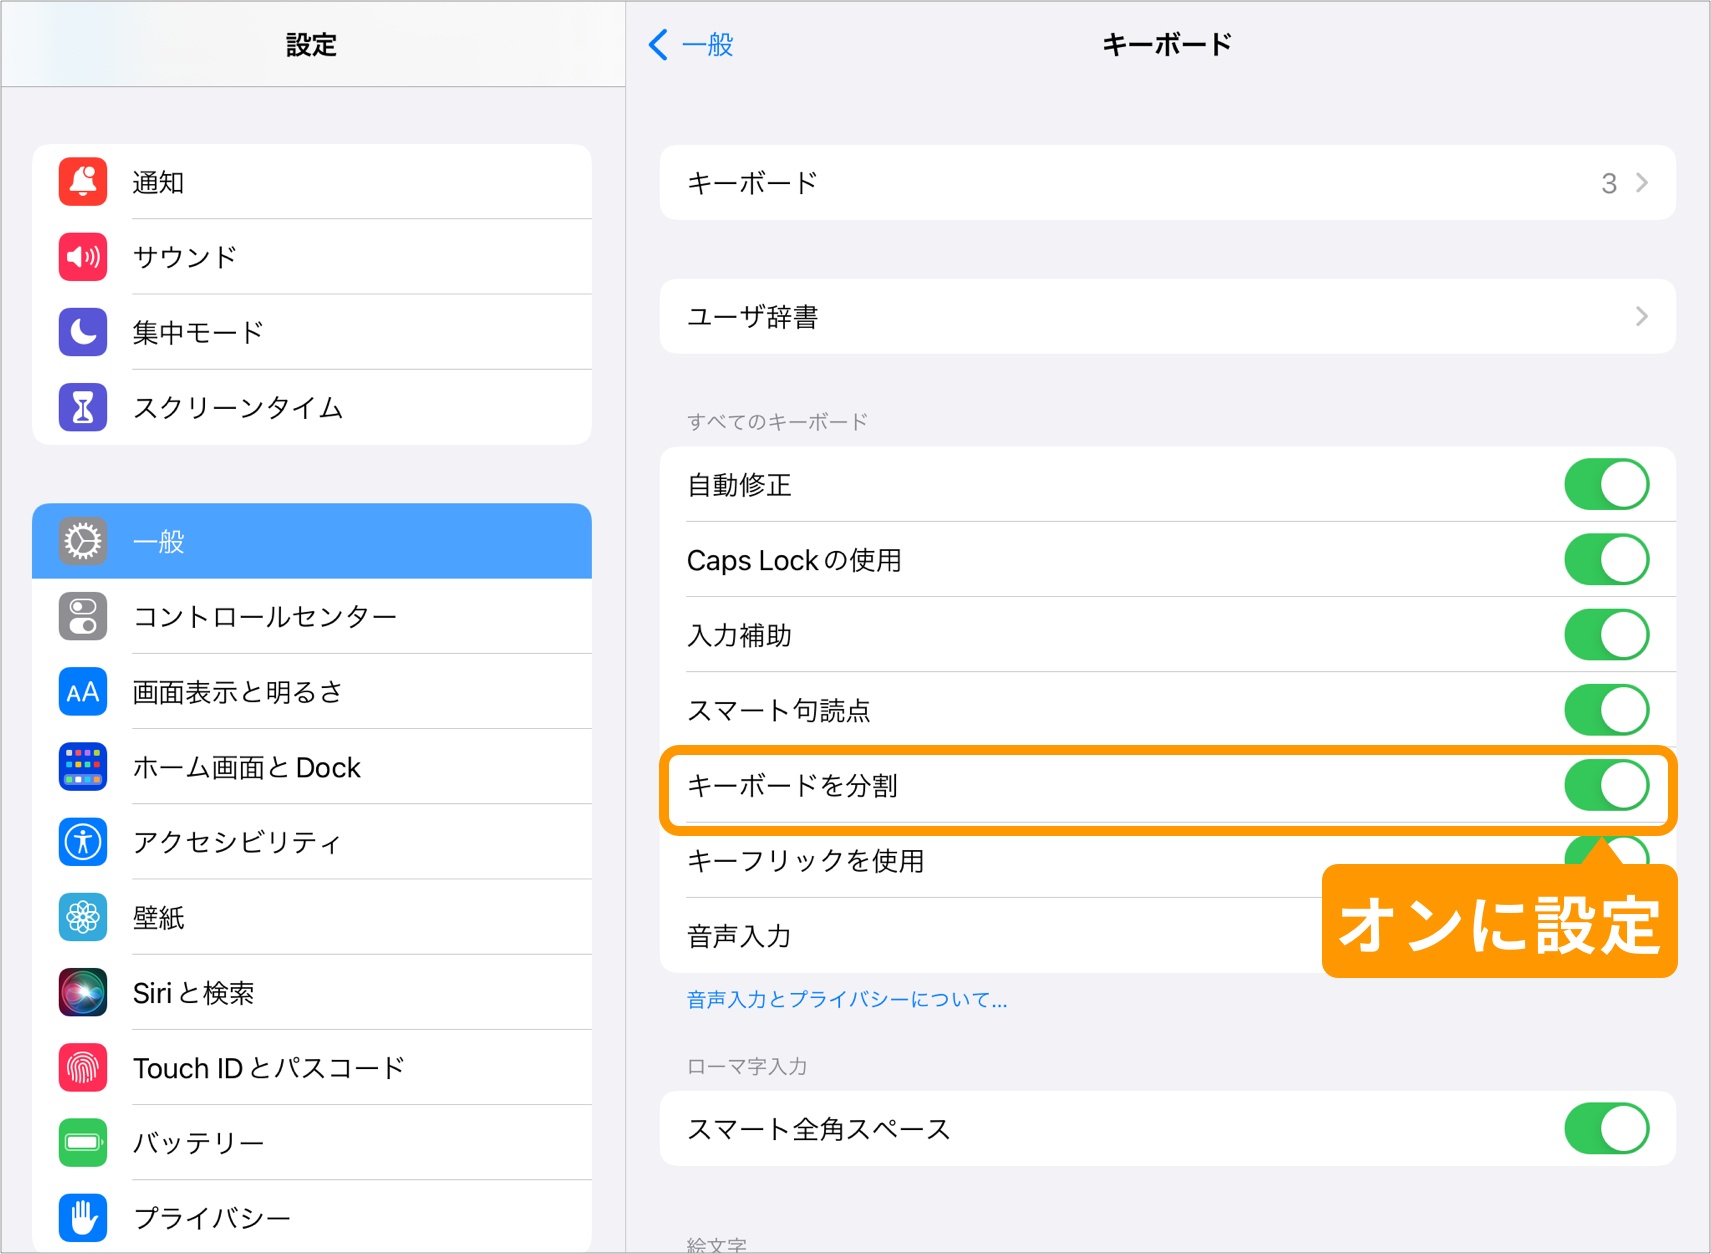Open アクセシビリティ settings
This screenshot has width=1711, height=1254.
click(x=236, y=842)
